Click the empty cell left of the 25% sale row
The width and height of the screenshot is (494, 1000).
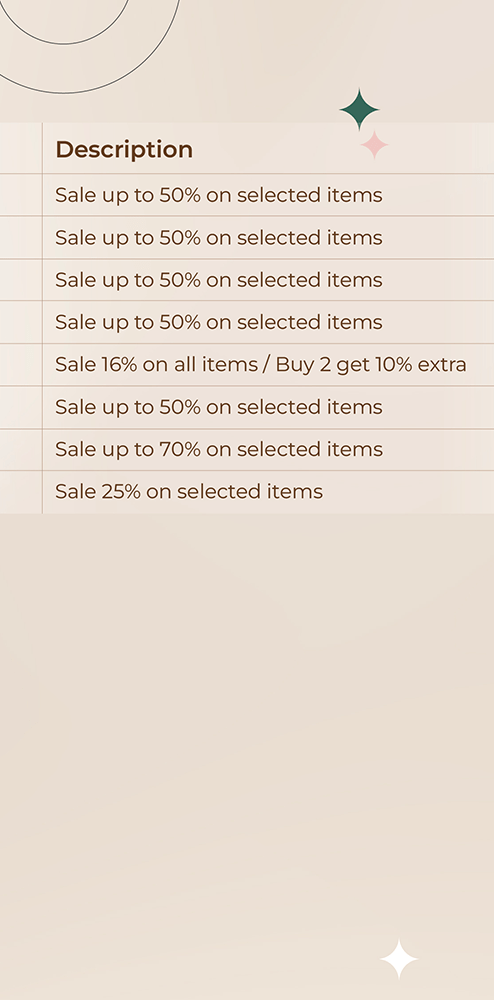21,492
